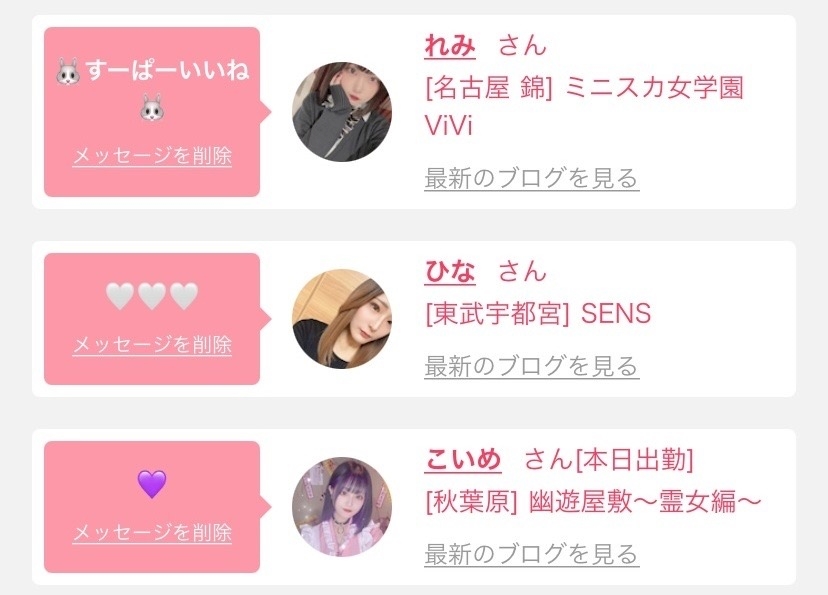The height and width of the screenshot is (595, 828).
Task: Click the すーぱーいいね message text
Action: (167, 70)
